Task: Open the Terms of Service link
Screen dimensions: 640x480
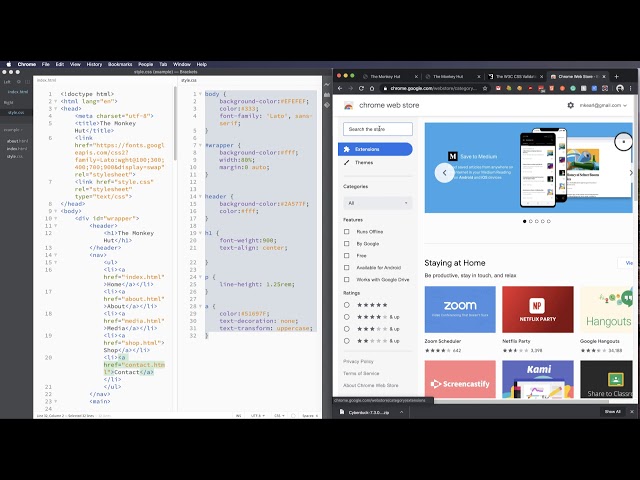Action: tap(361, 373)
